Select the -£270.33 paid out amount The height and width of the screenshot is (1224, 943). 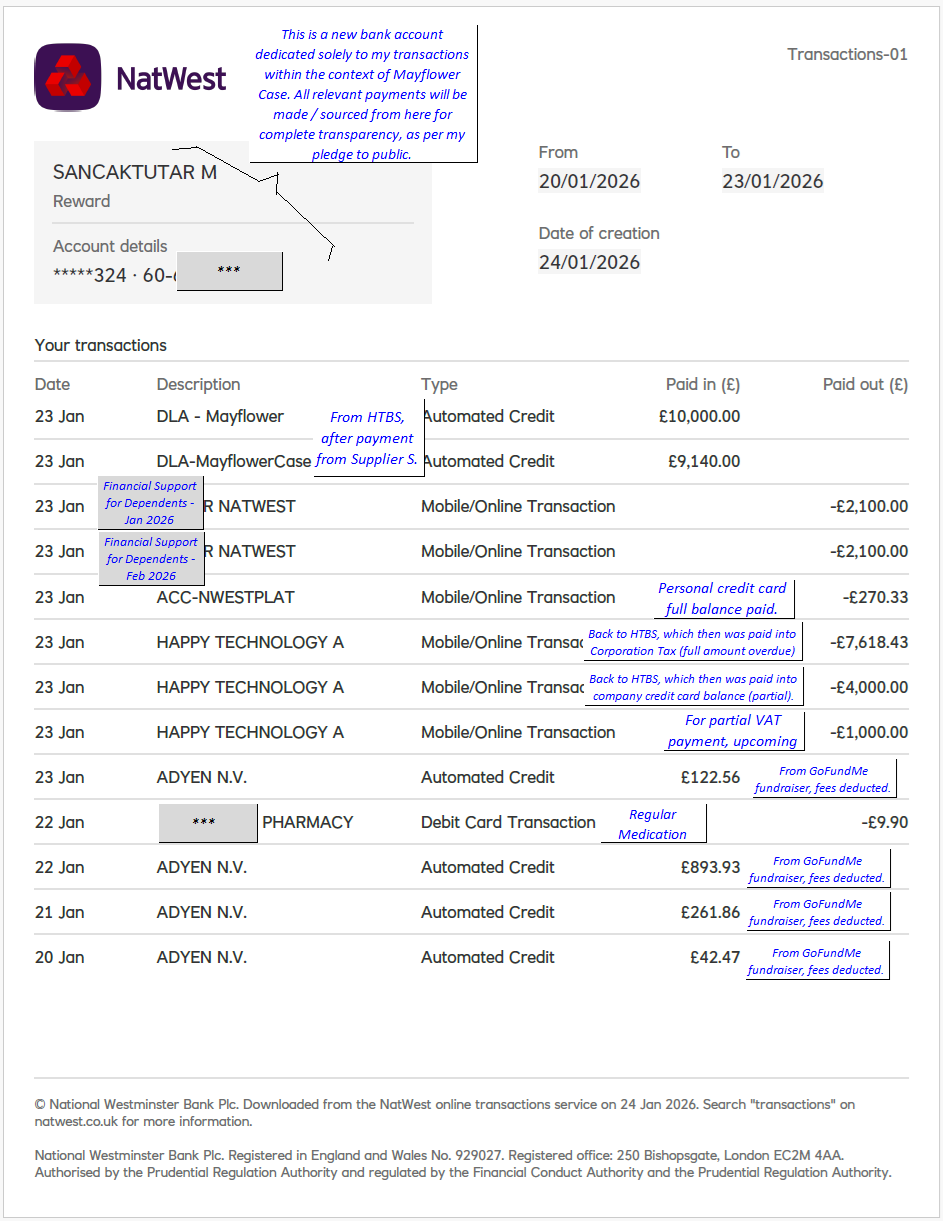875,597
